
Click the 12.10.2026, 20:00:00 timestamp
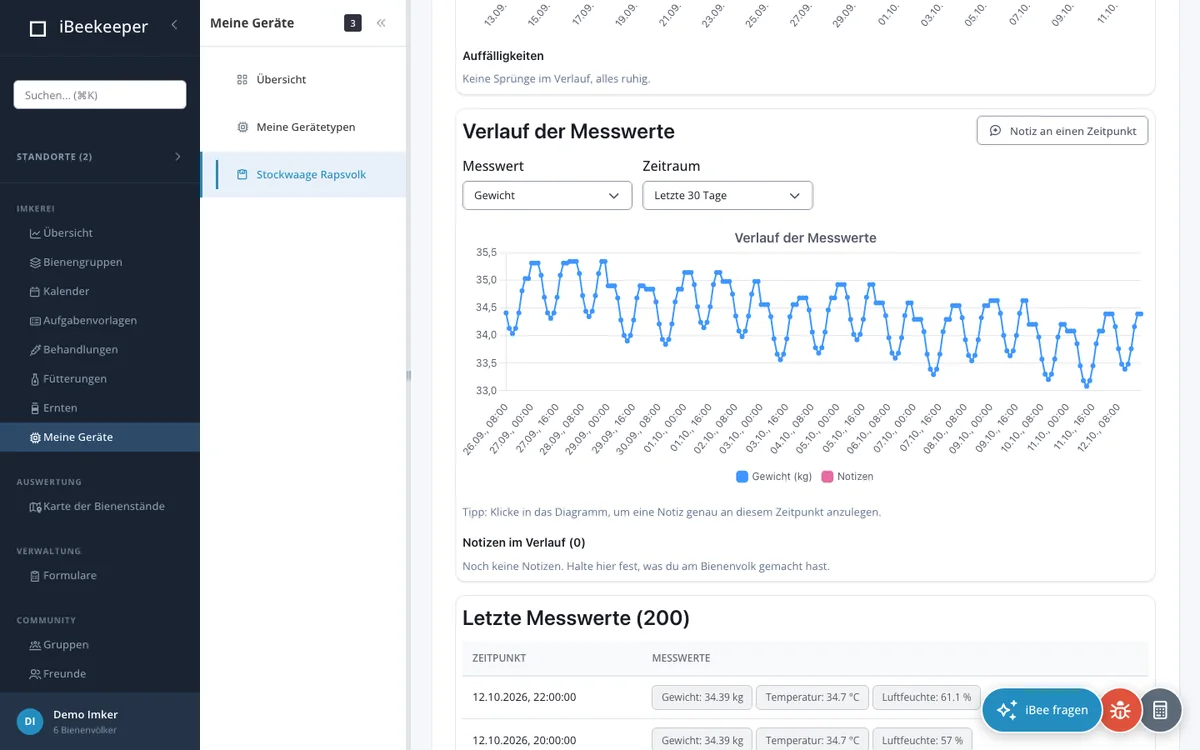(524, 740)
